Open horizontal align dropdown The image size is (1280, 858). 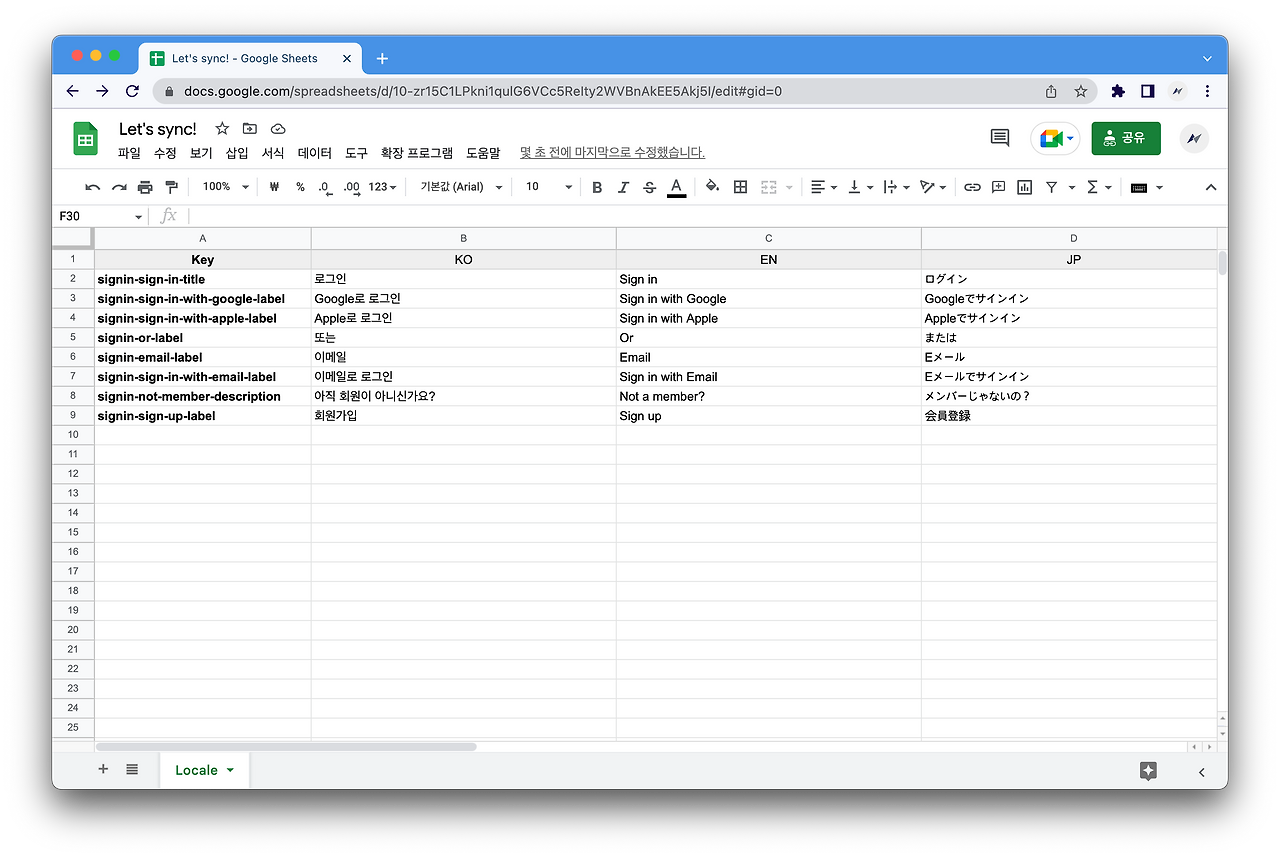pos(824,187)
